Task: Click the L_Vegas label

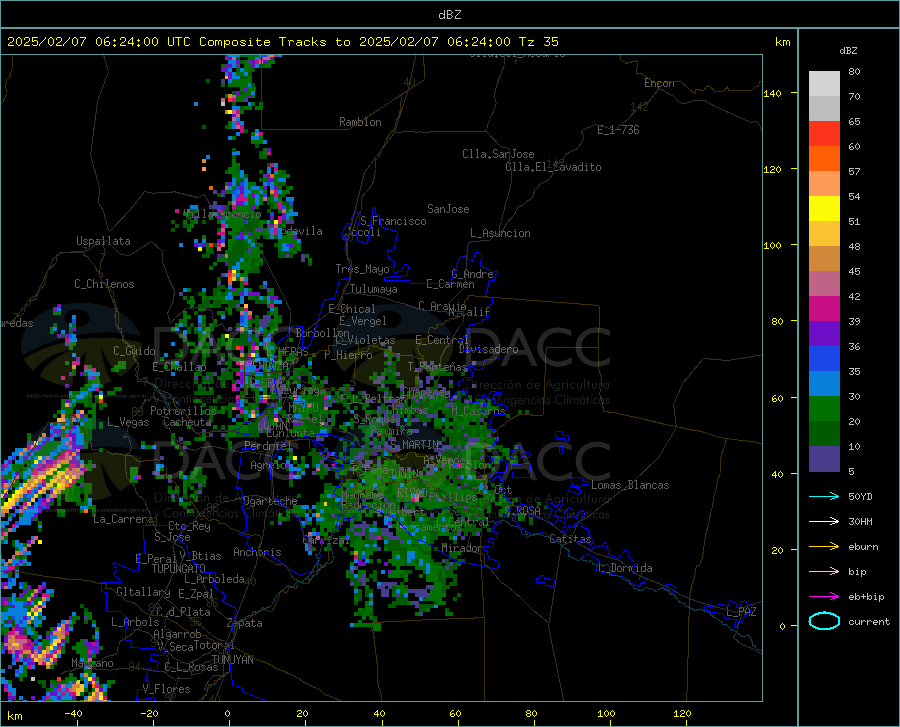Action: [128, 422]
